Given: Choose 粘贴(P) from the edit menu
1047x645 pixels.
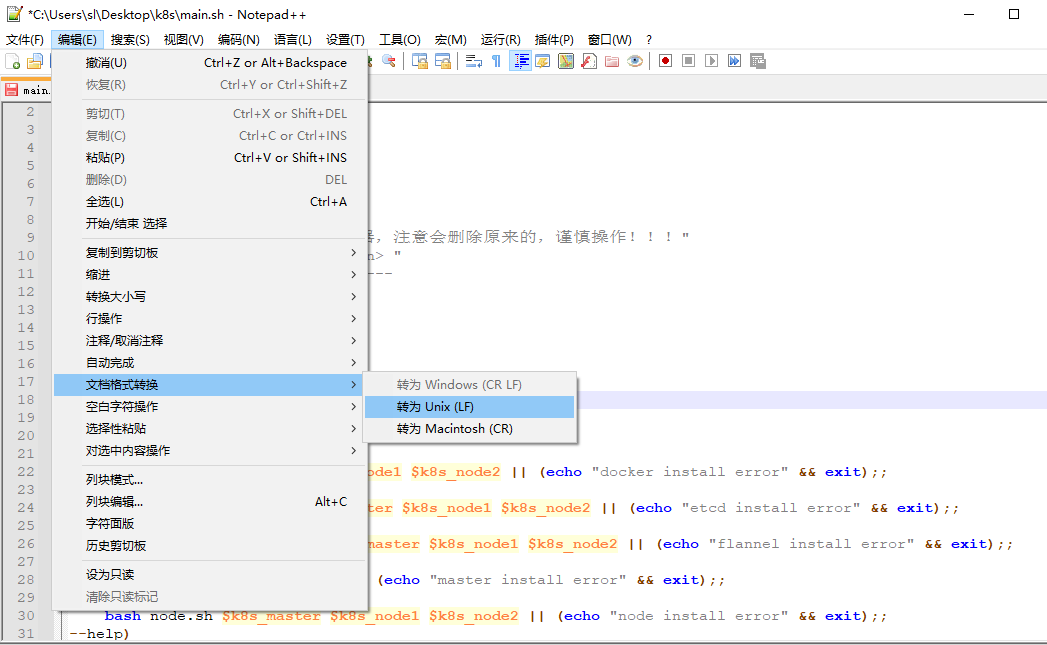Looking at the screenshot, I should (210, 158).
